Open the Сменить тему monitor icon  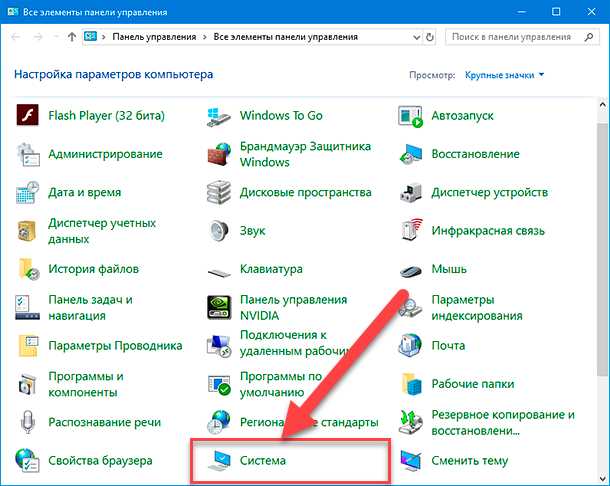tap(410, 460)
